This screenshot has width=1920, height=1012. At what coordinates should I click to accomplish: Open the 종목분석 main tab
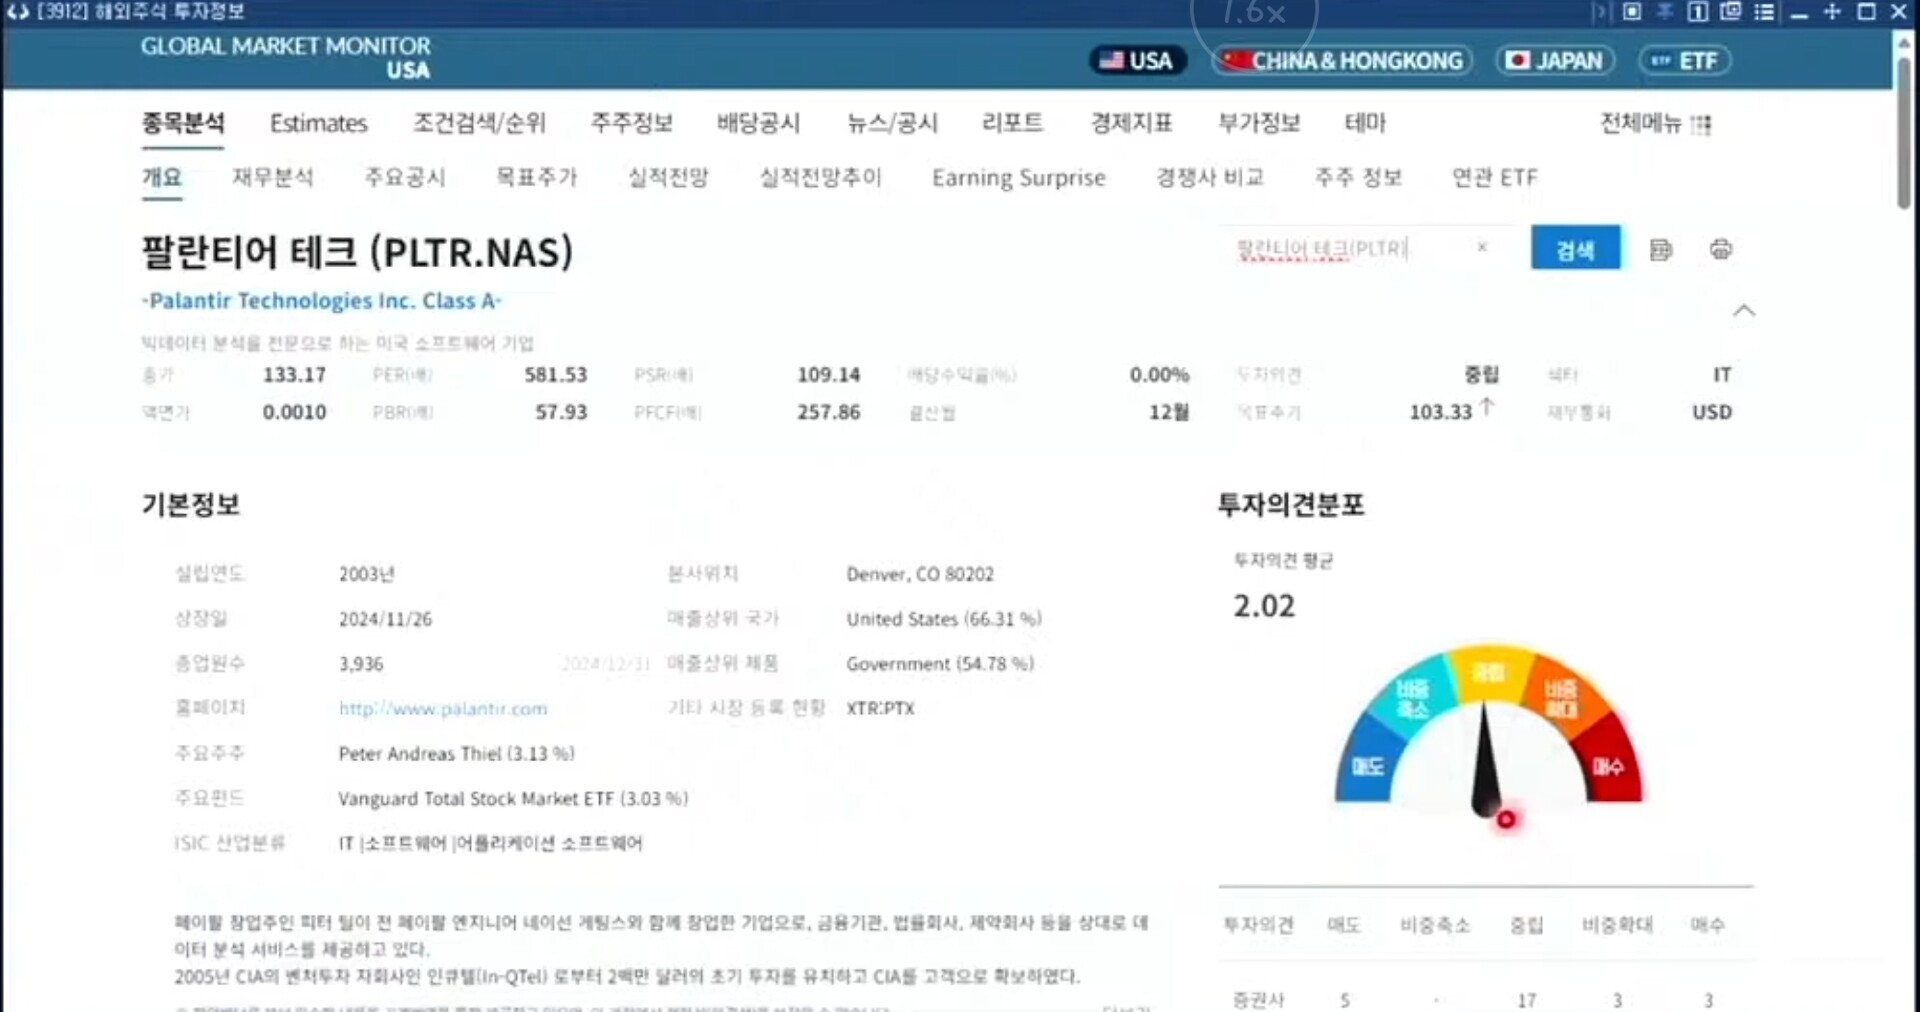[x=183, y=123]
